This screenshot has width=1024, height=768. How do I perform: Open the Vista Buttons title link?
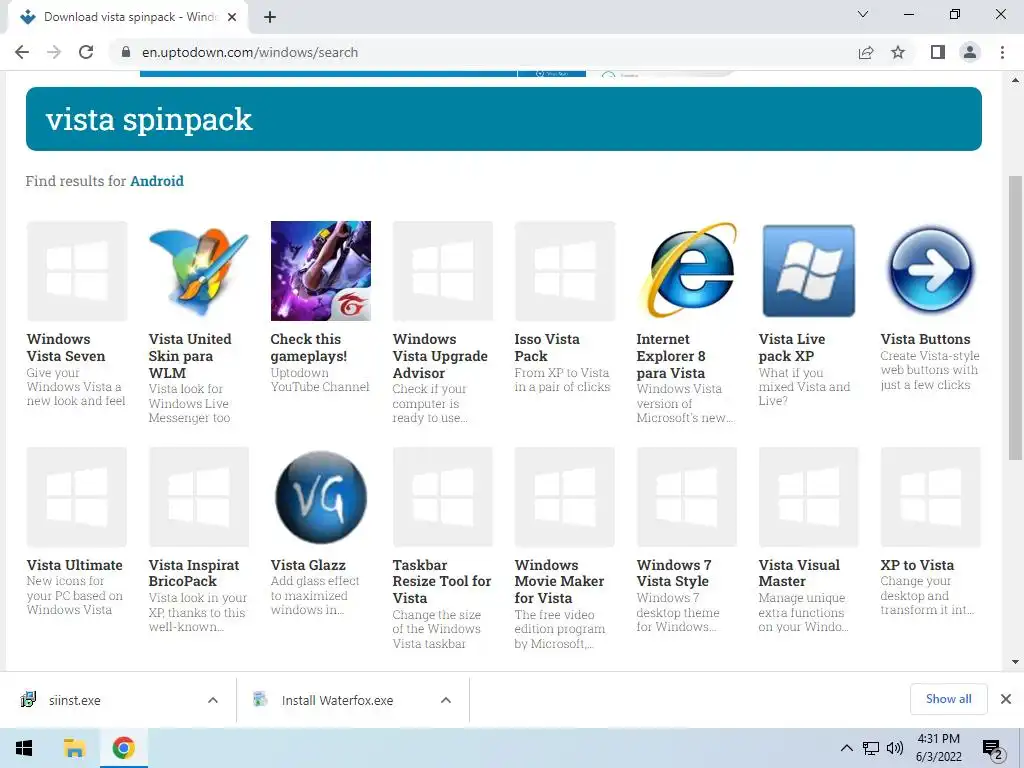[x=925, y=339]
